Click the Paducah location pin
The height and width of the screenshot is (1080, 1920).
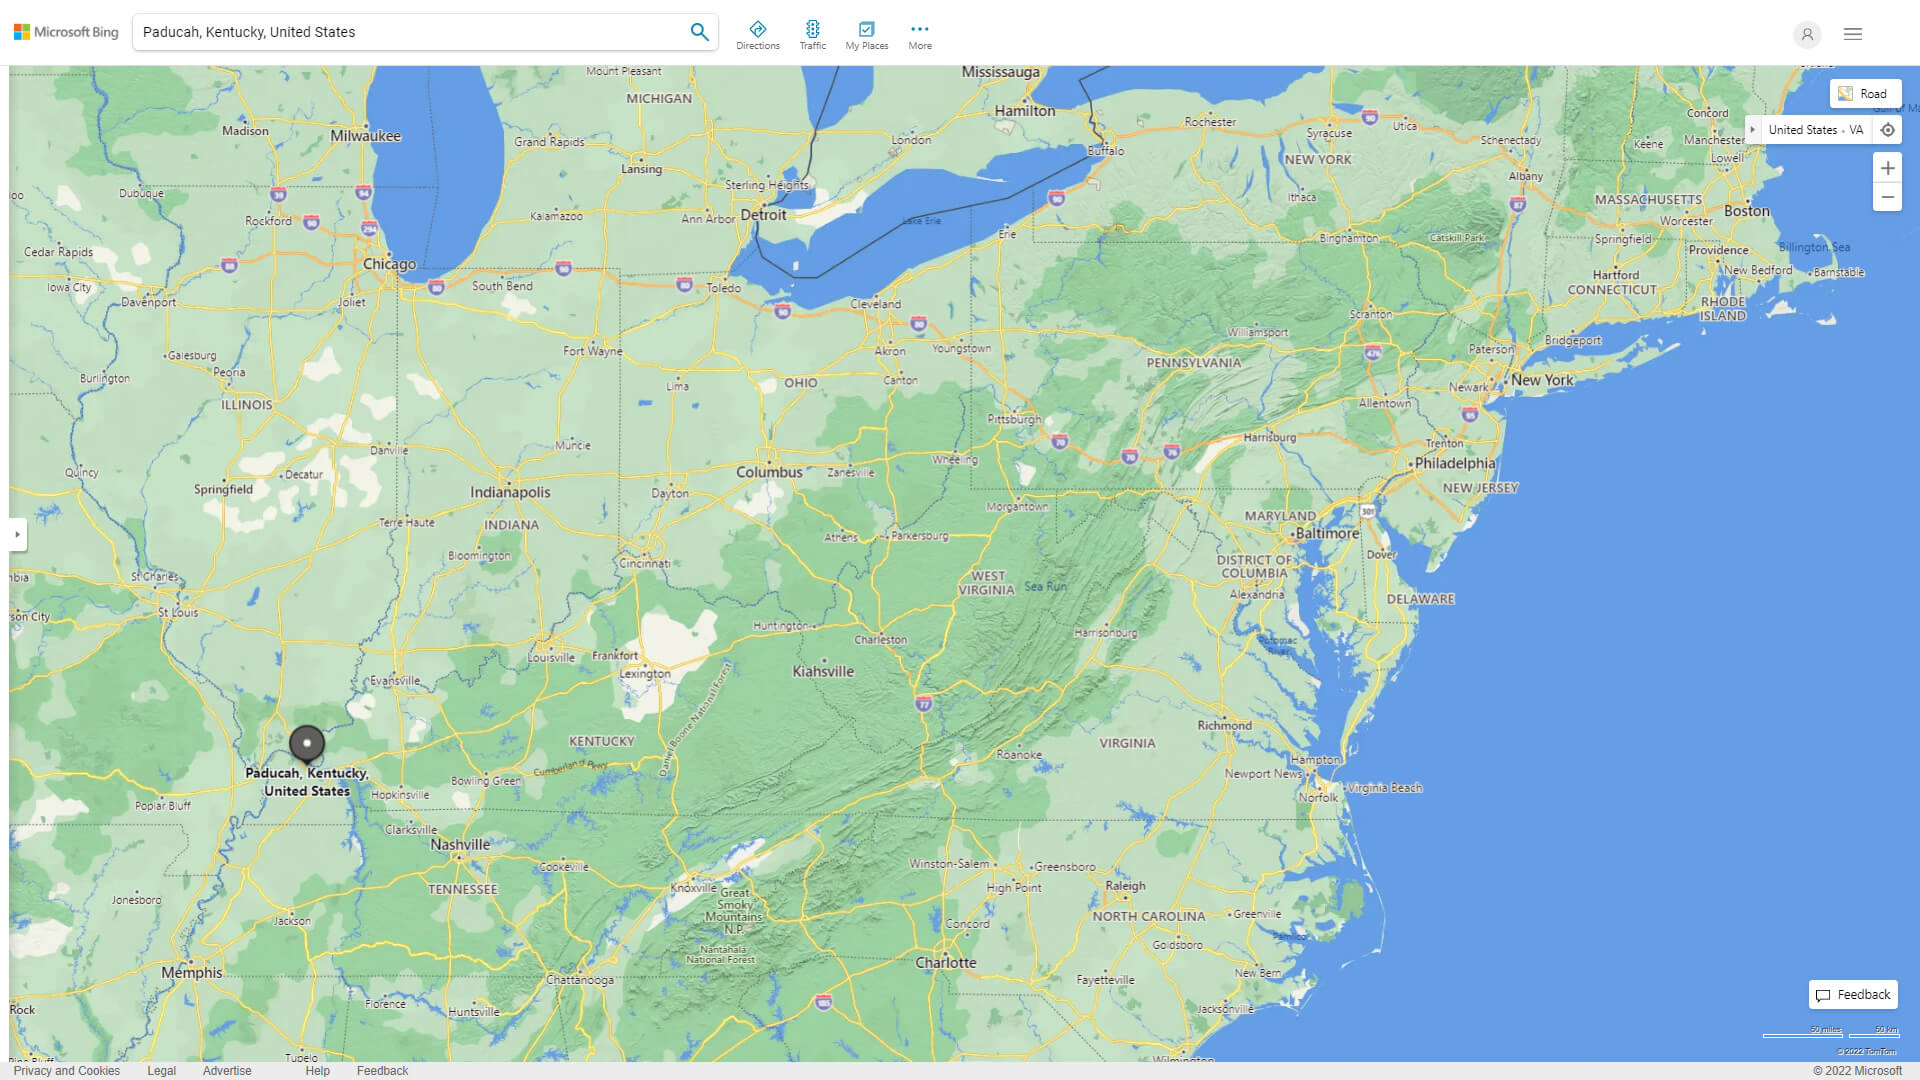pyautogui.click(x=307, y=744)
